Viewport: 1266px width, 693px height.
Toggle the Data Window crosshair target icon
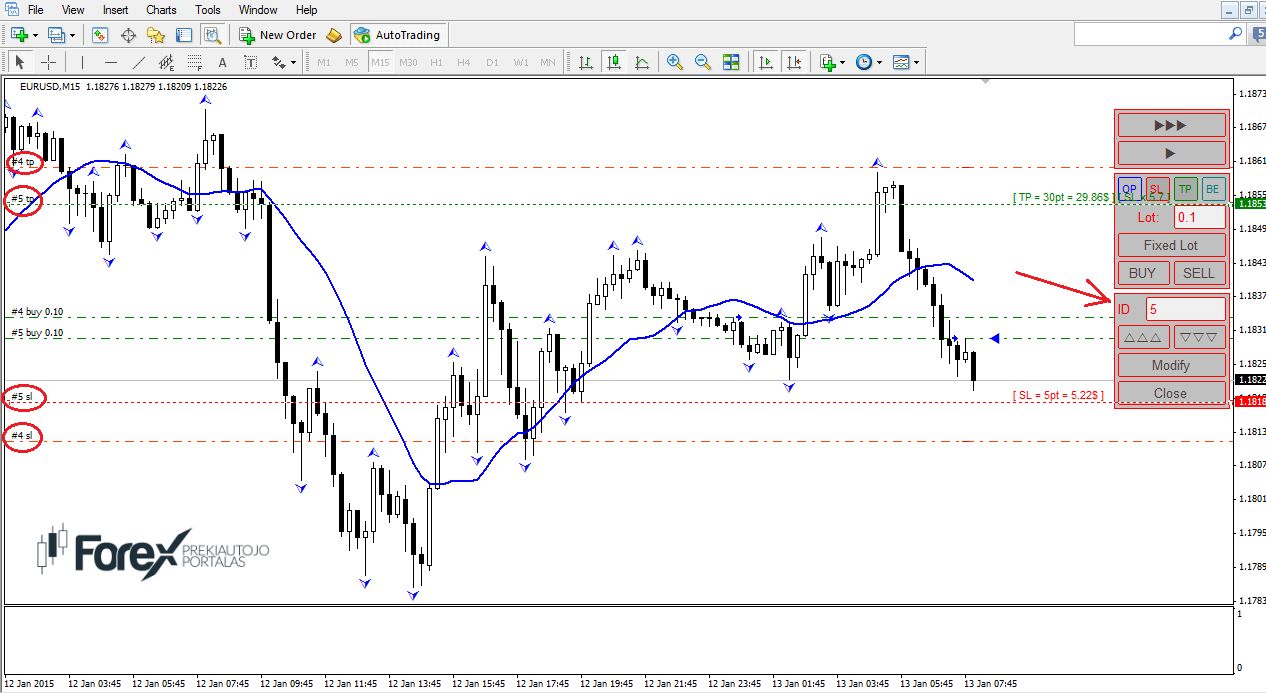point(128,35)
